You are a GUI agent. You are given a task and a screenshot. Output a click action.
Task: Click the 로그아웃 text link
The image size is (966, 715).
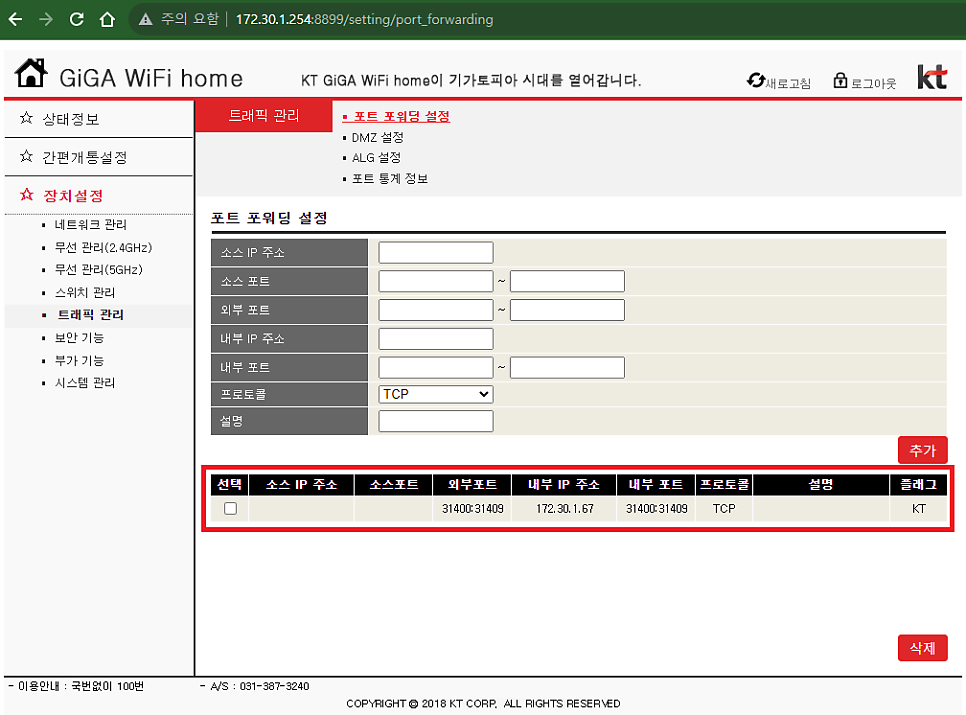874,83
